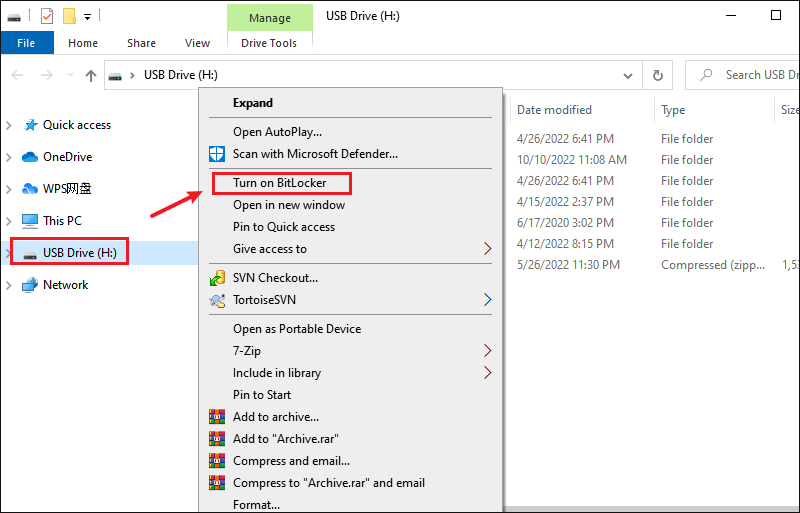Click the Microsoft Defender shield icon
The height and width of the screenshot is (513, 800).
click(x=217, y=154)
